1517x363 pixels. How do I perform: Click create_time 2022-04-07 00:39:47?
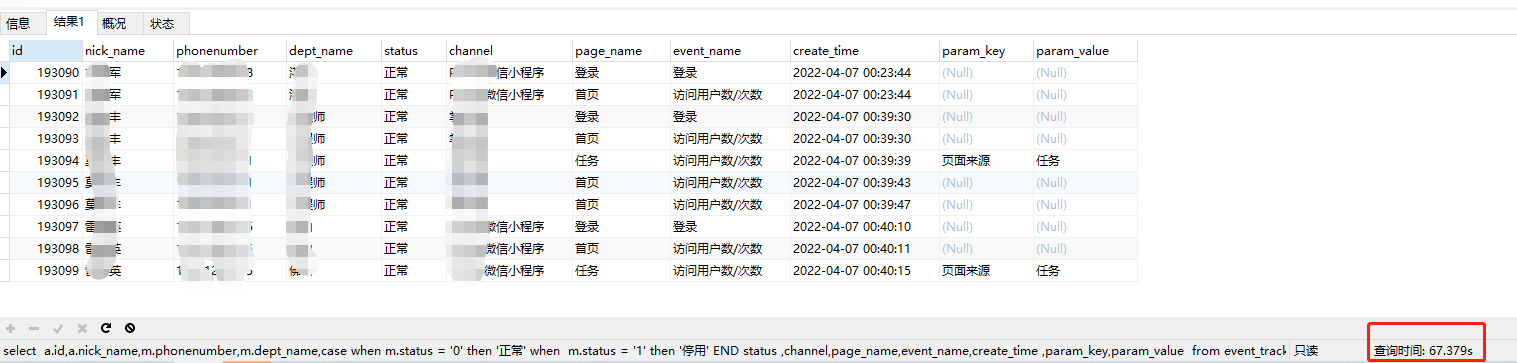tap(865, 205)
